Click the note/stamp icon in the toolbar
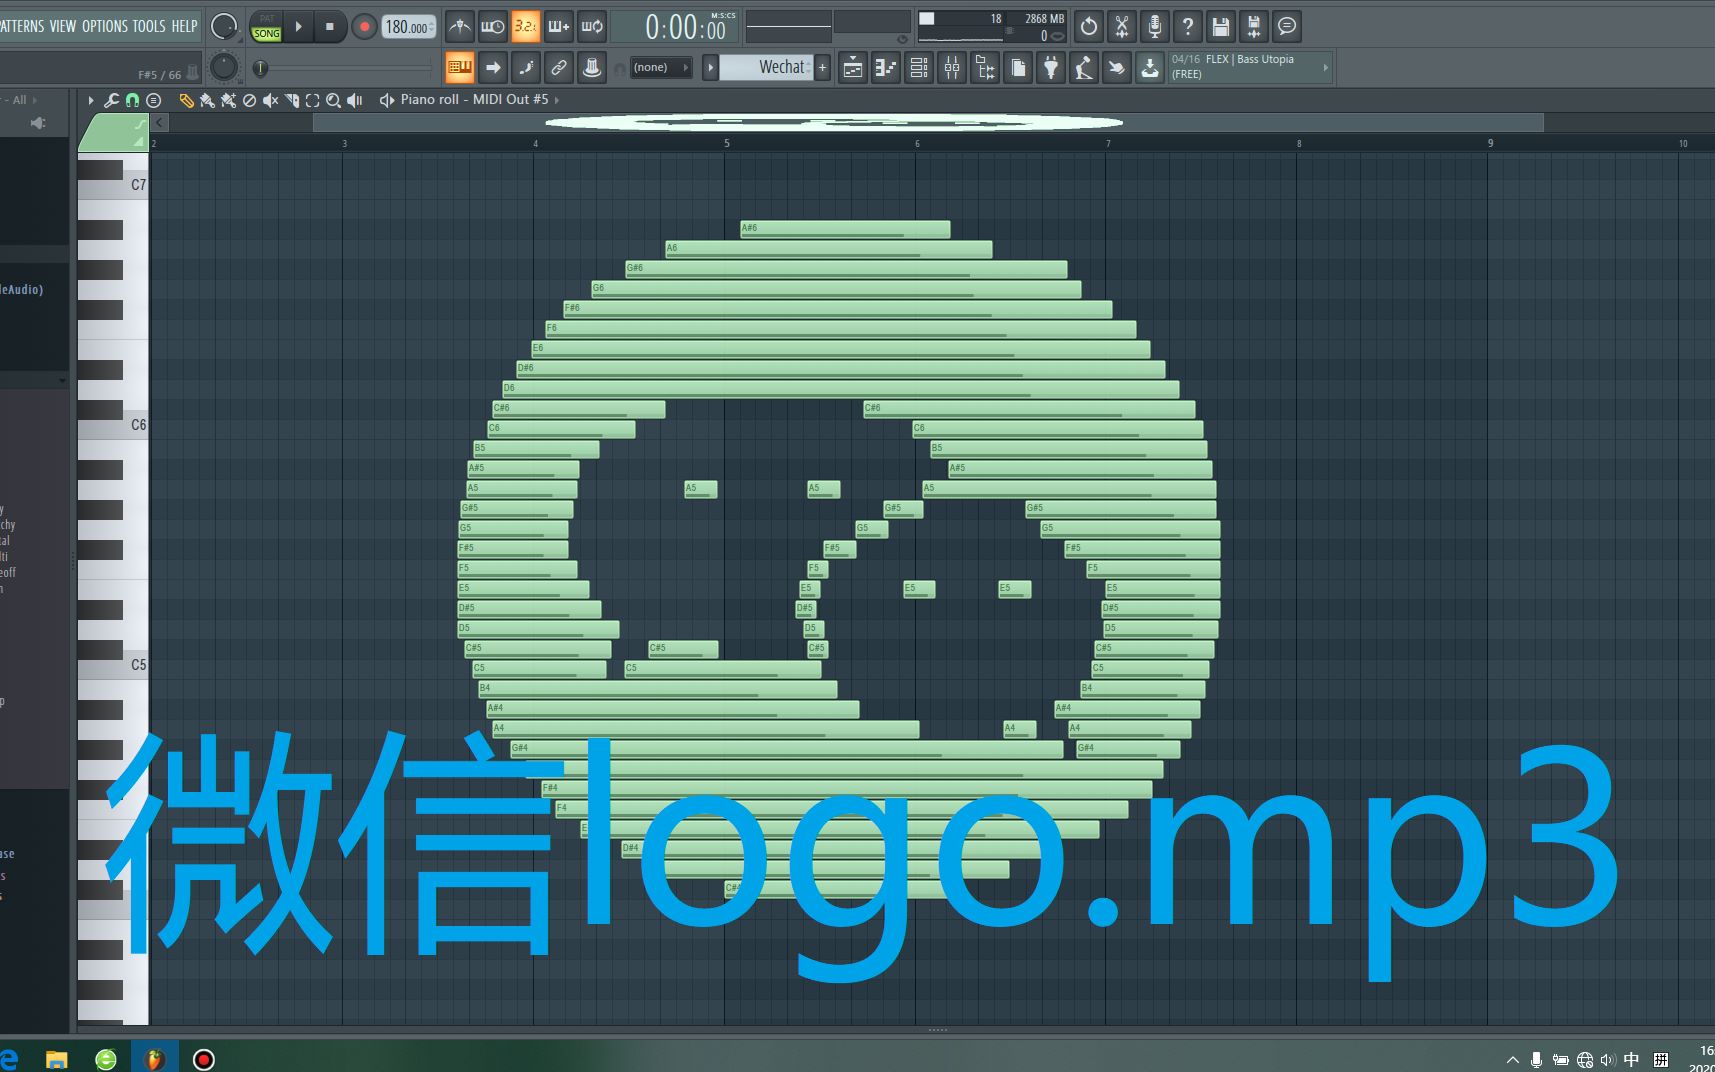The height and width of the screenshot is (1072, 1715). point(592,67)
